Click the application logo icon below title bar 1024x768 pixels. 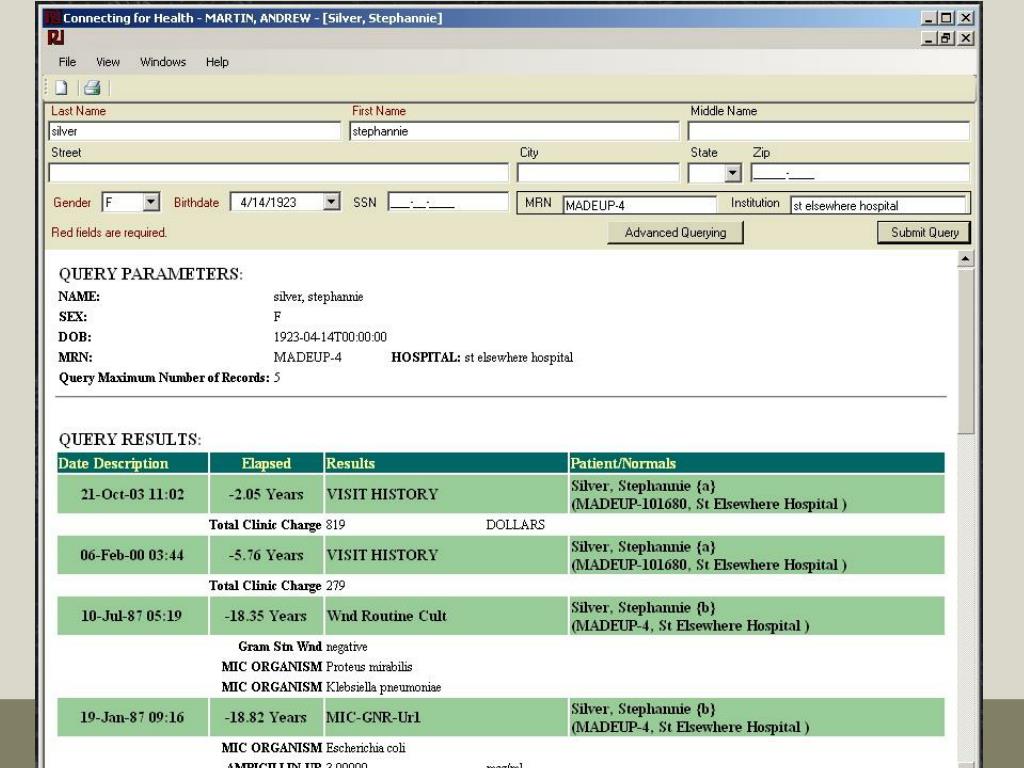56,38
